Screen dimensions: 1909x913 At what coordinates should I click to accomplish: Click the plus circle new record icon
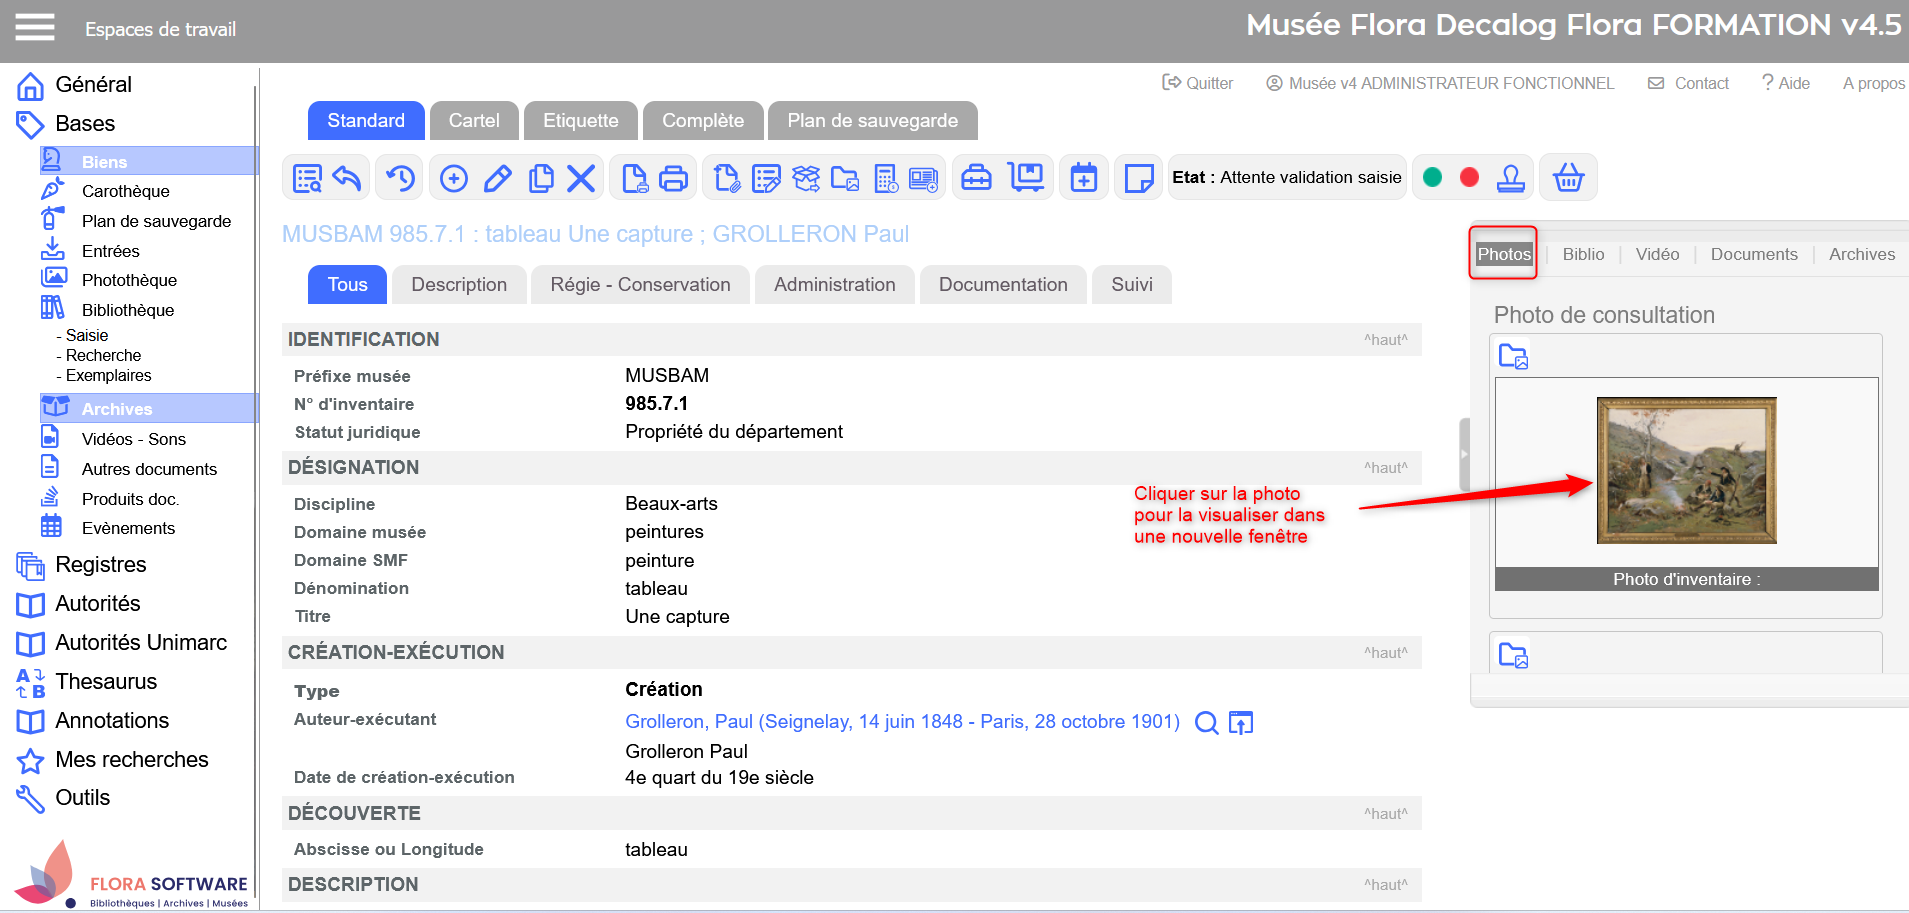(454, 179)
